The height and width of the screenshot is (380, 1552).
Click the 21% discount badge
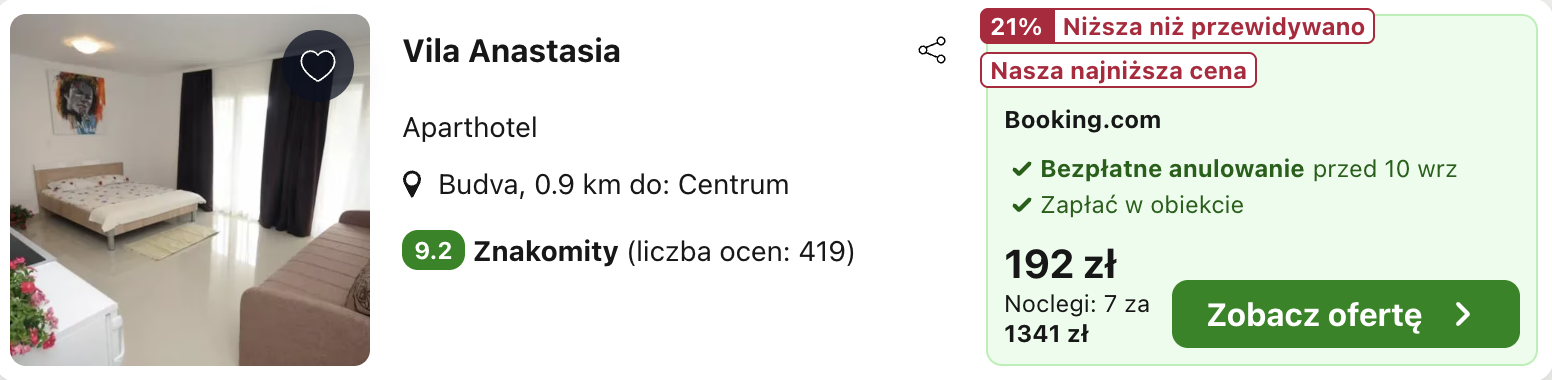(x=1017, y=27)
